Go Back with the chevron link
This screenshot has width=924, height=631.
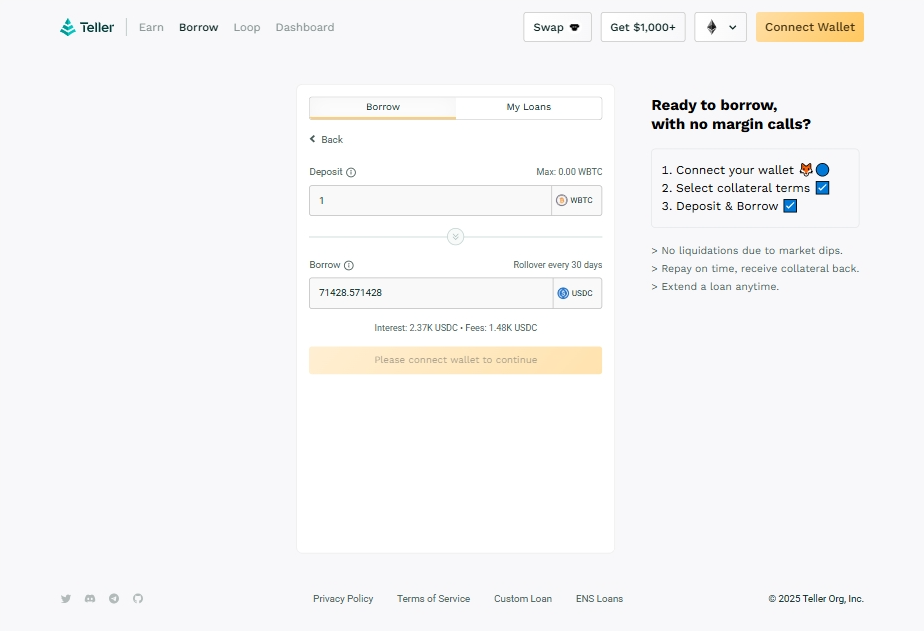(x=326, y=140)
